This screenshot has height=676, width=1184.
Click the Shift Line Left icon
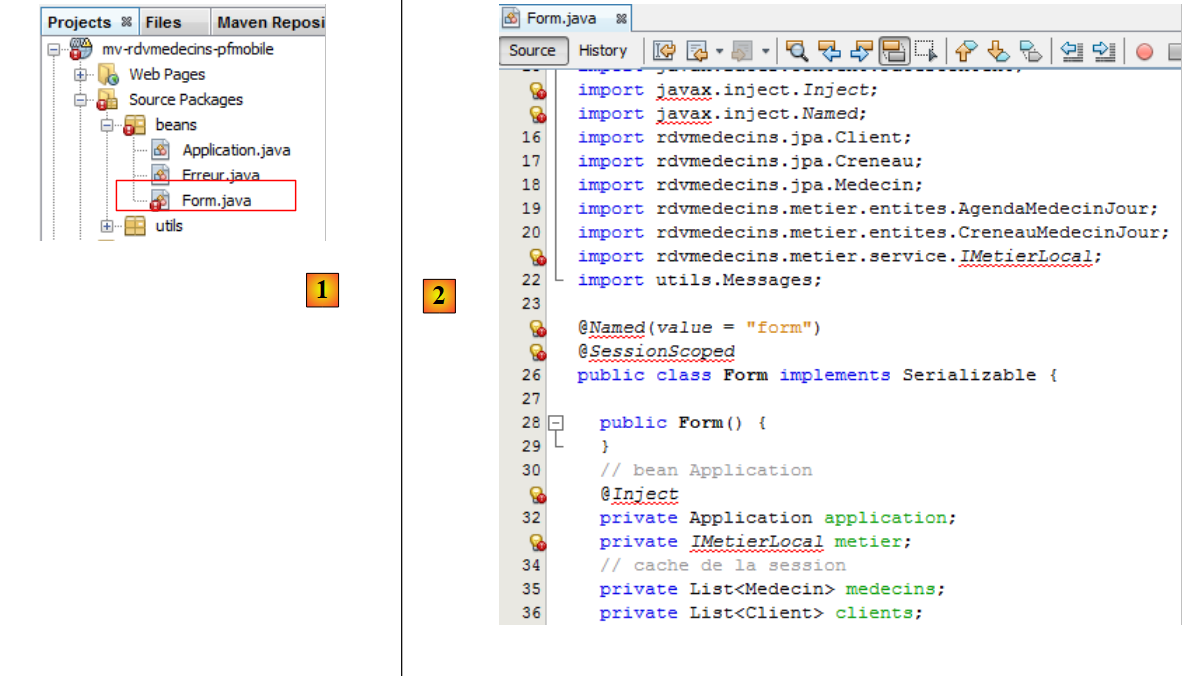point(1071,51)
